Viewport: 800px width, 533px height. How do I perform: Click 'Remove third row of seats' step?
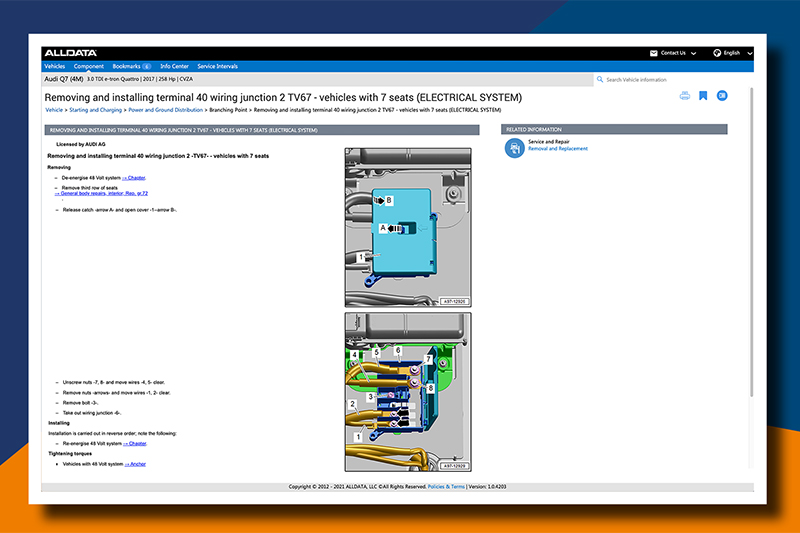(89, 188)
